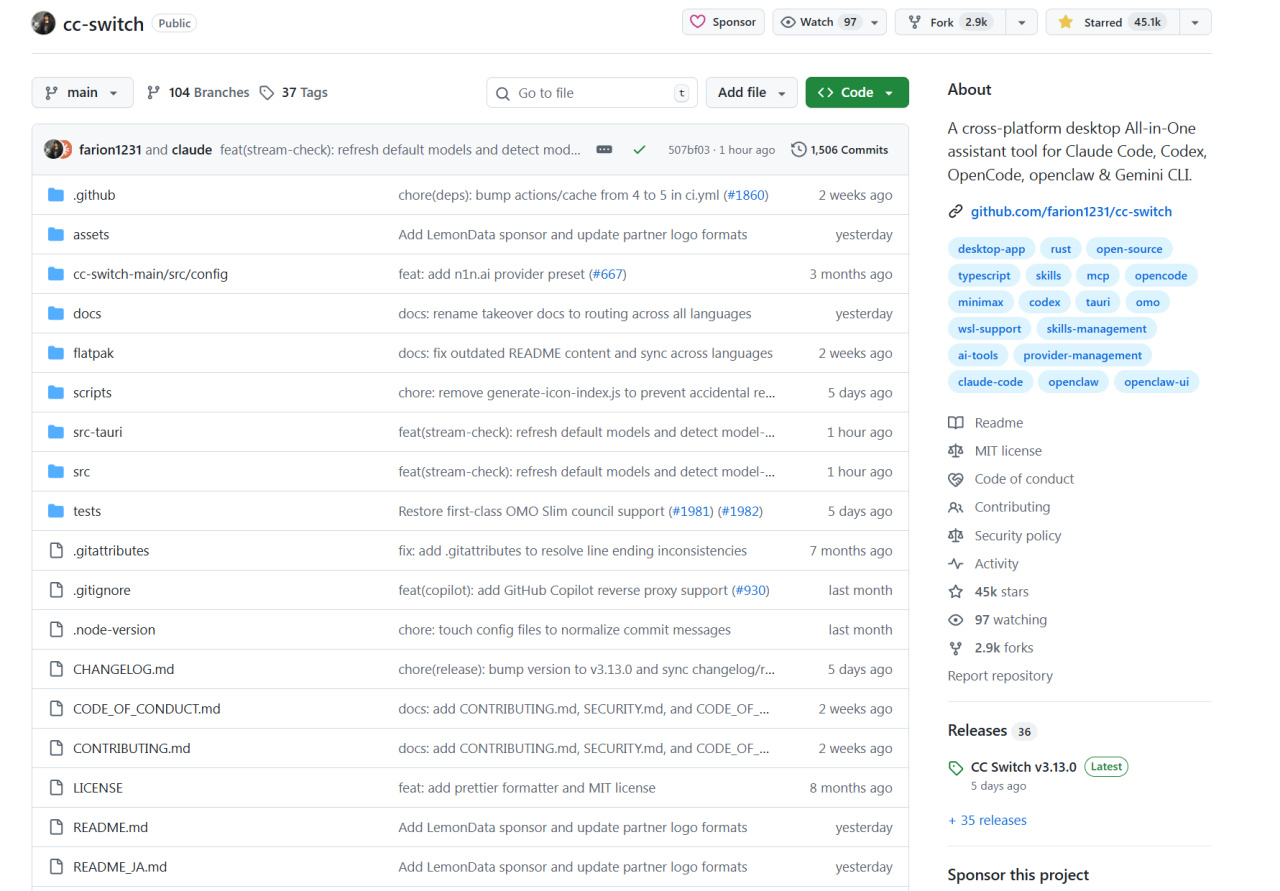Click the .gitattributes file icon
This screenshot has height=891, width=1280.
pyautogui.click(x=56, y=551)
